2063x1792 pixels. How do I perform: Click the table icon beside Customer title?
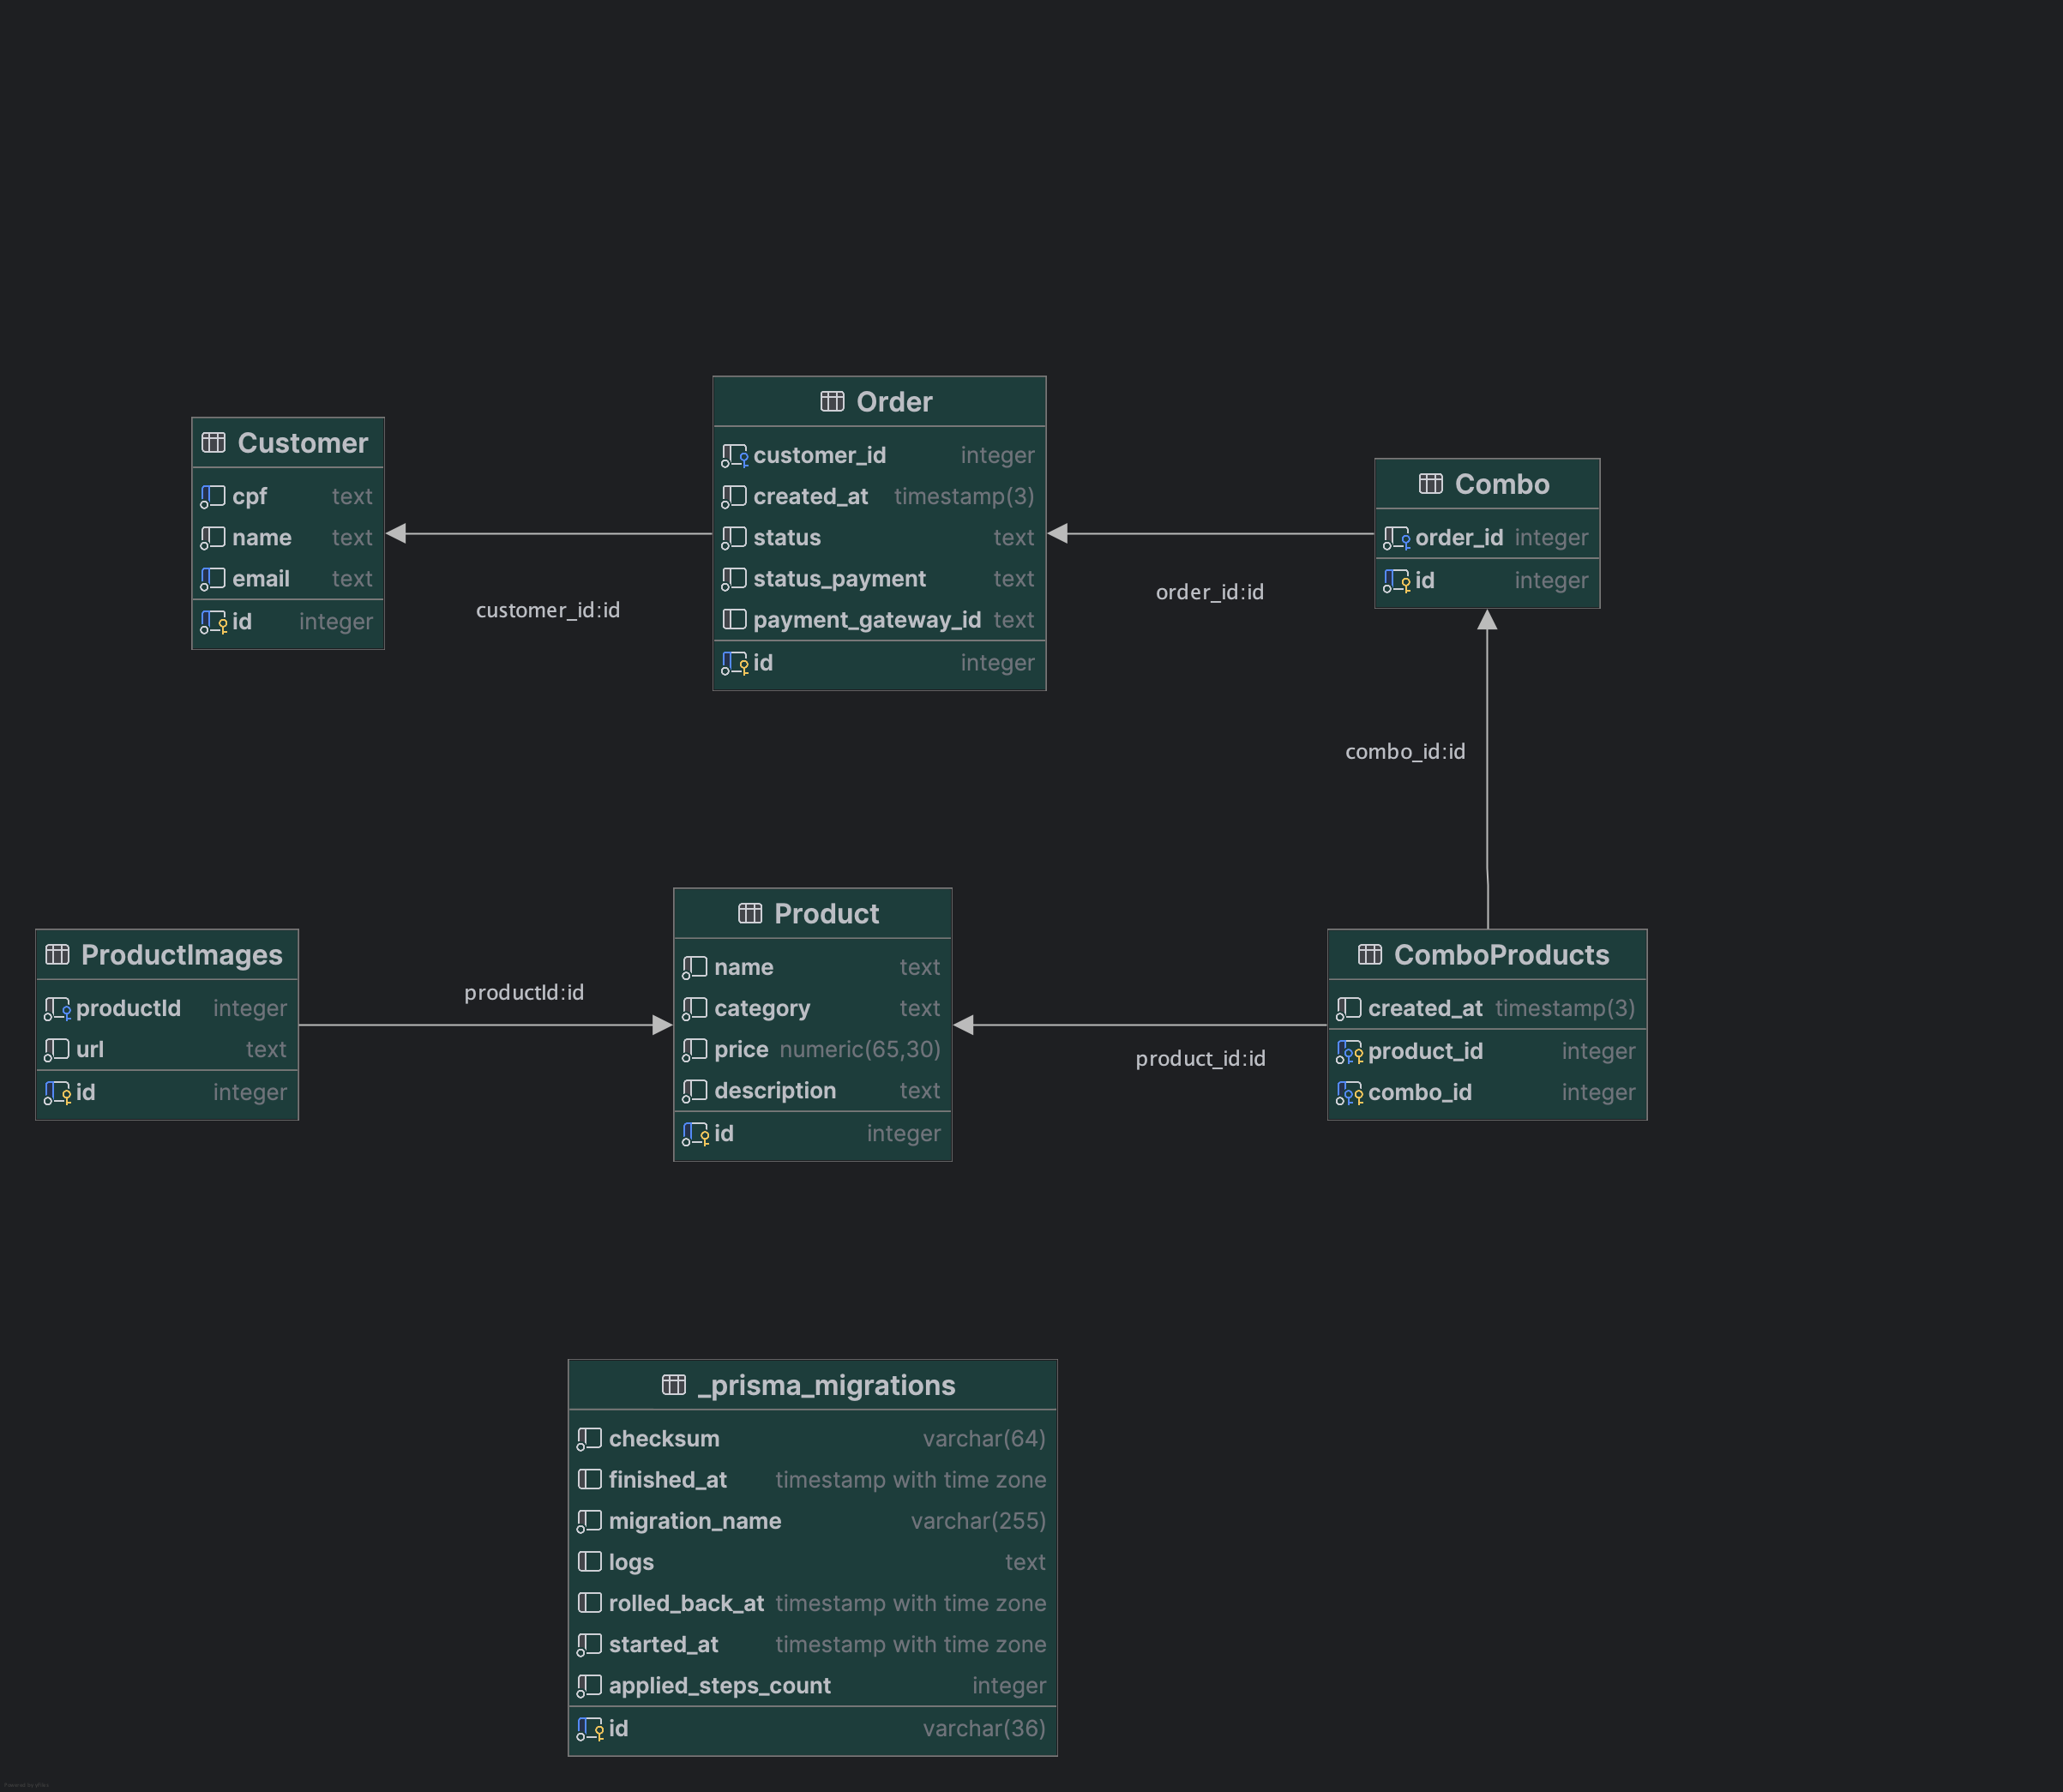tap(213, 443)
